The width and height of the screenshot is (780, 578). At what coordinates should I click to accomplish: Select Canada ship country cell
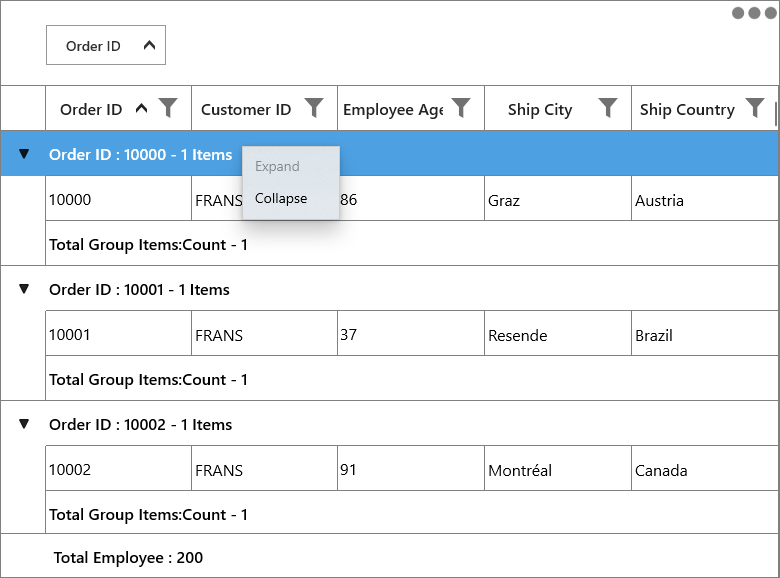coord(705,468)
